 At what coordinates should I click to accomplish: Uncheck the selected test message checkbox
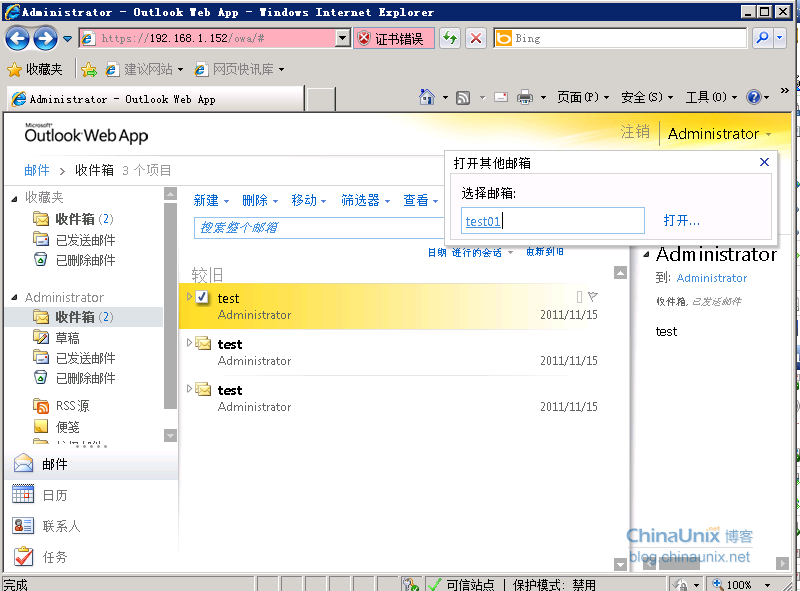(202, 297)
